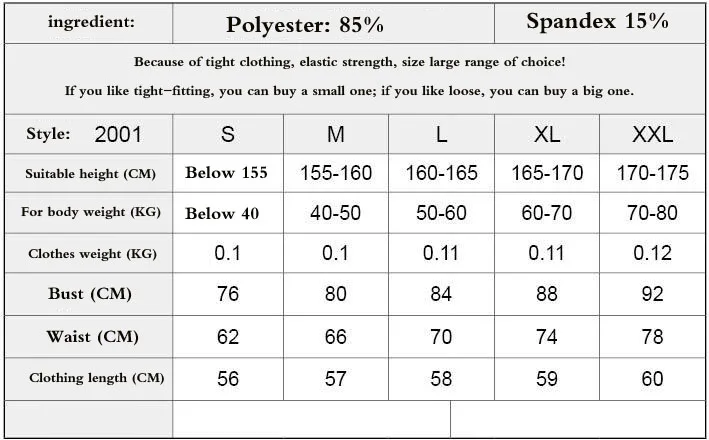Click the tight-fitting advice text line
Viewport: 709px width, 440px height.
[349, 91]
